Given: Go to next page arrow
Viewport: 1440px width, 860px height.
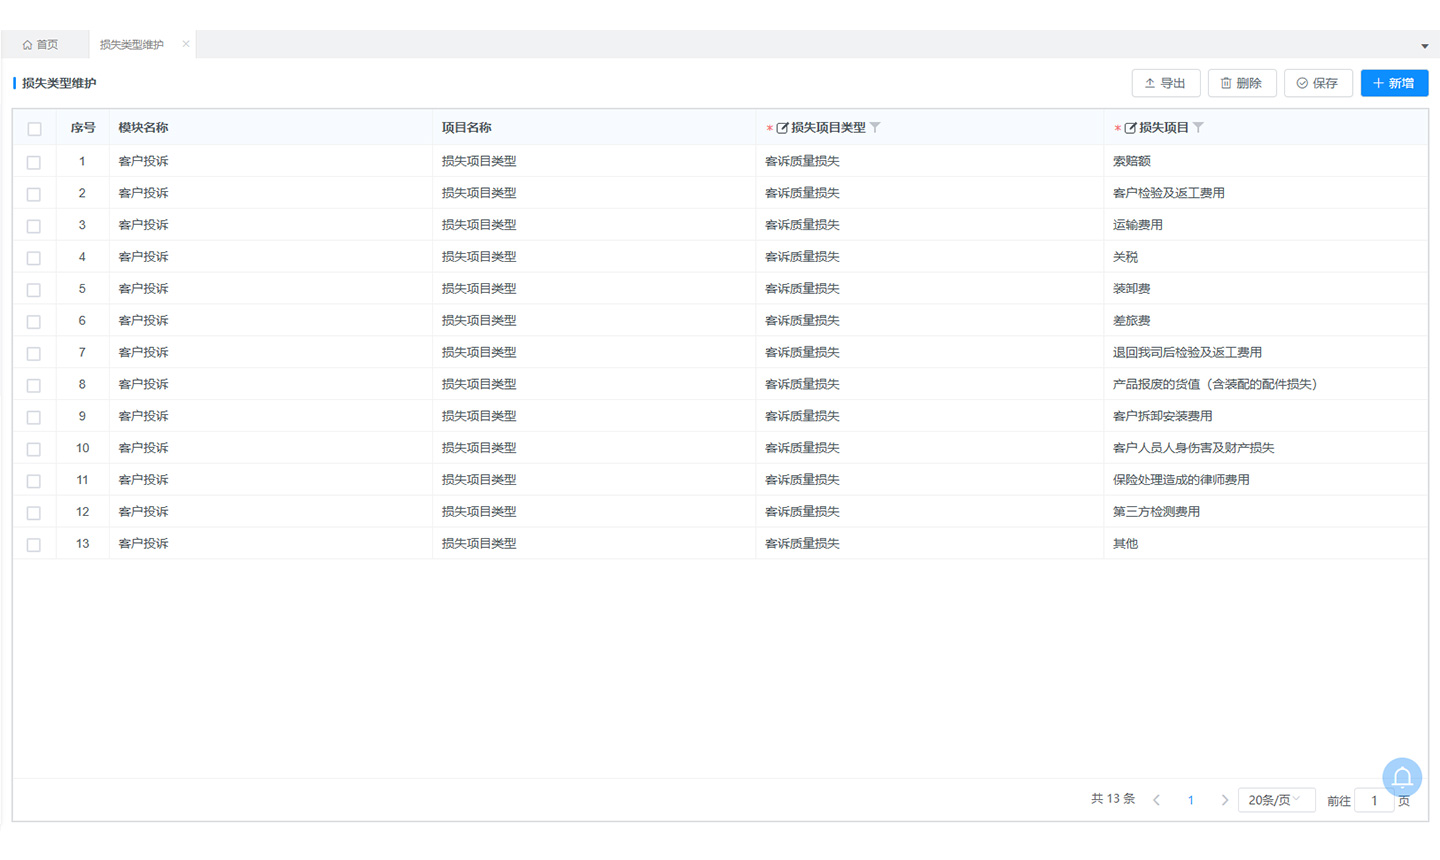Looking at the screenshot, I should point(1224,800).
